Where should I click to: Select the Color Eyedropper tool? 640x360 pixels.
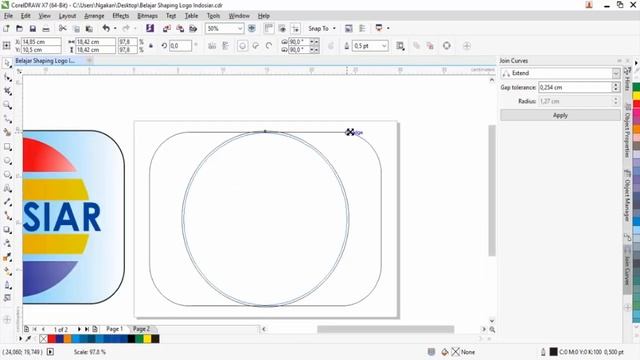[x=7, y=257]
